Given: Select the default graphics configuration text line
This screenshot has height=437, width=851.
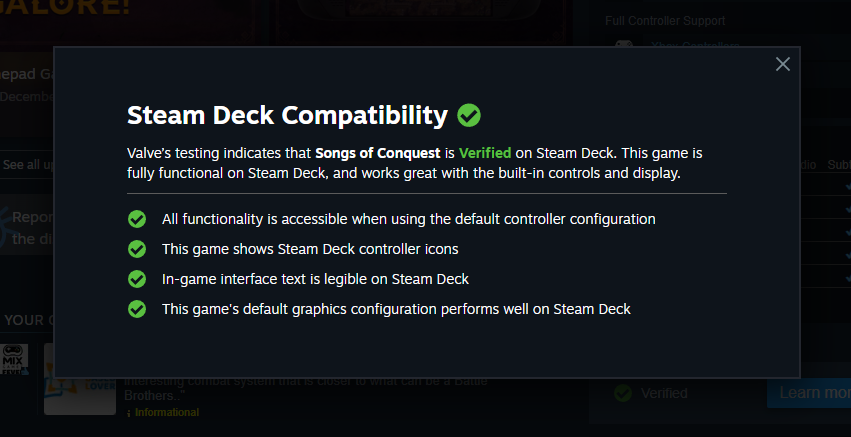Looking at the screenshot, I should (x=396, y=309).
